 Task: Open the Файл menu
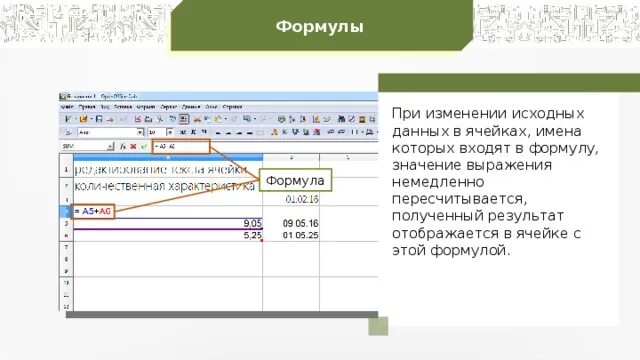[67, 107]
